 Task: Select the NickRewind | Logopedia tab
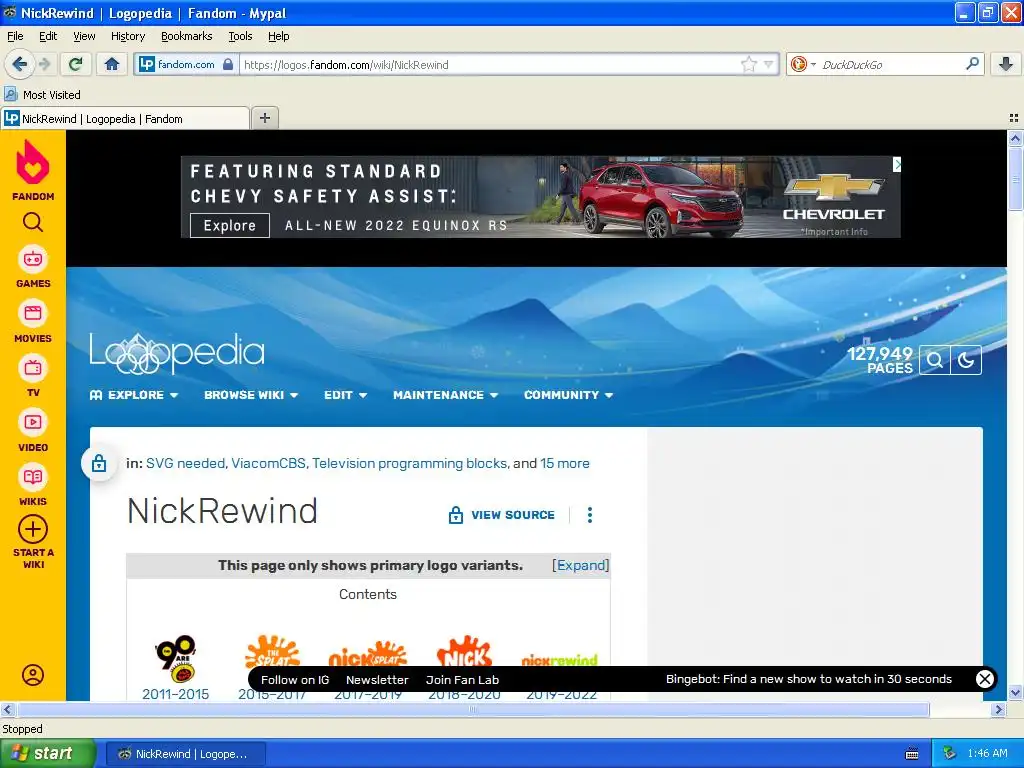125,118
